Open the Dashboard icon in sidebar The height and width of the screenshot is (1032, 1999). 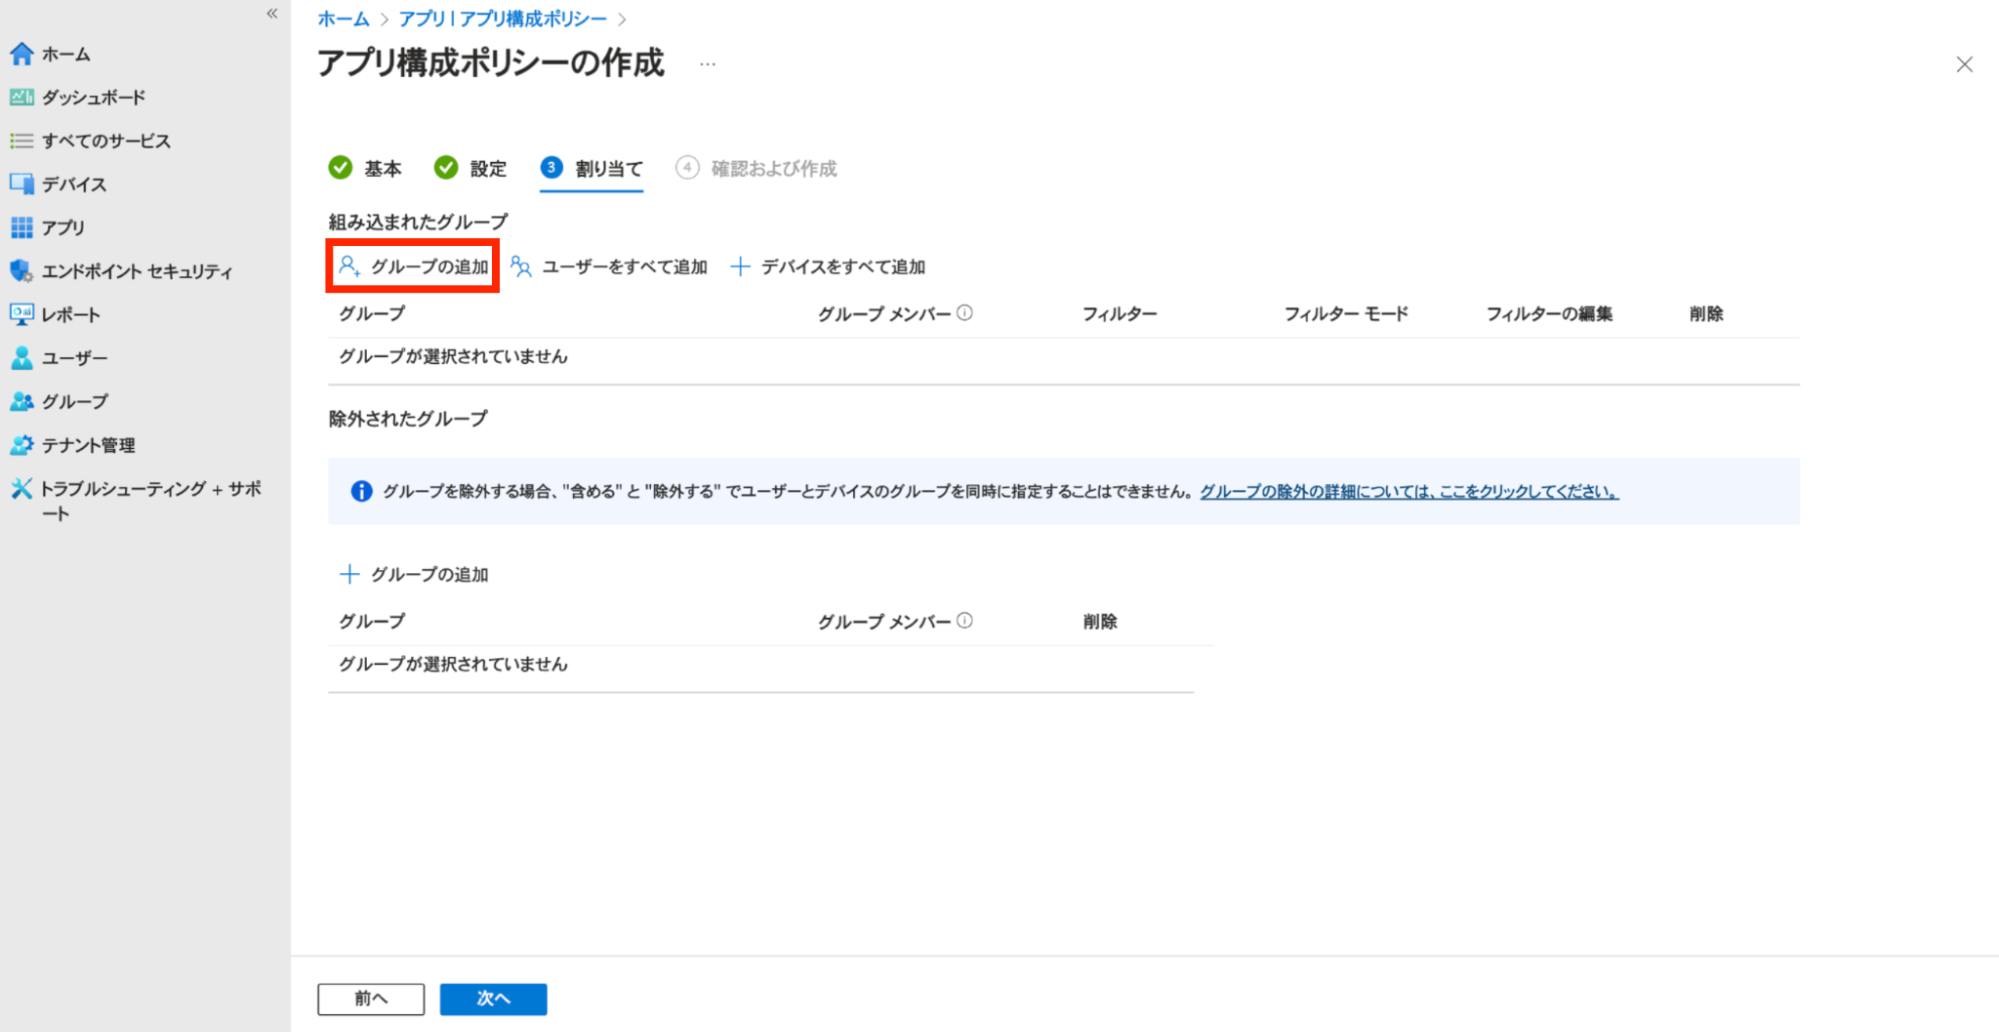(22, 97)
